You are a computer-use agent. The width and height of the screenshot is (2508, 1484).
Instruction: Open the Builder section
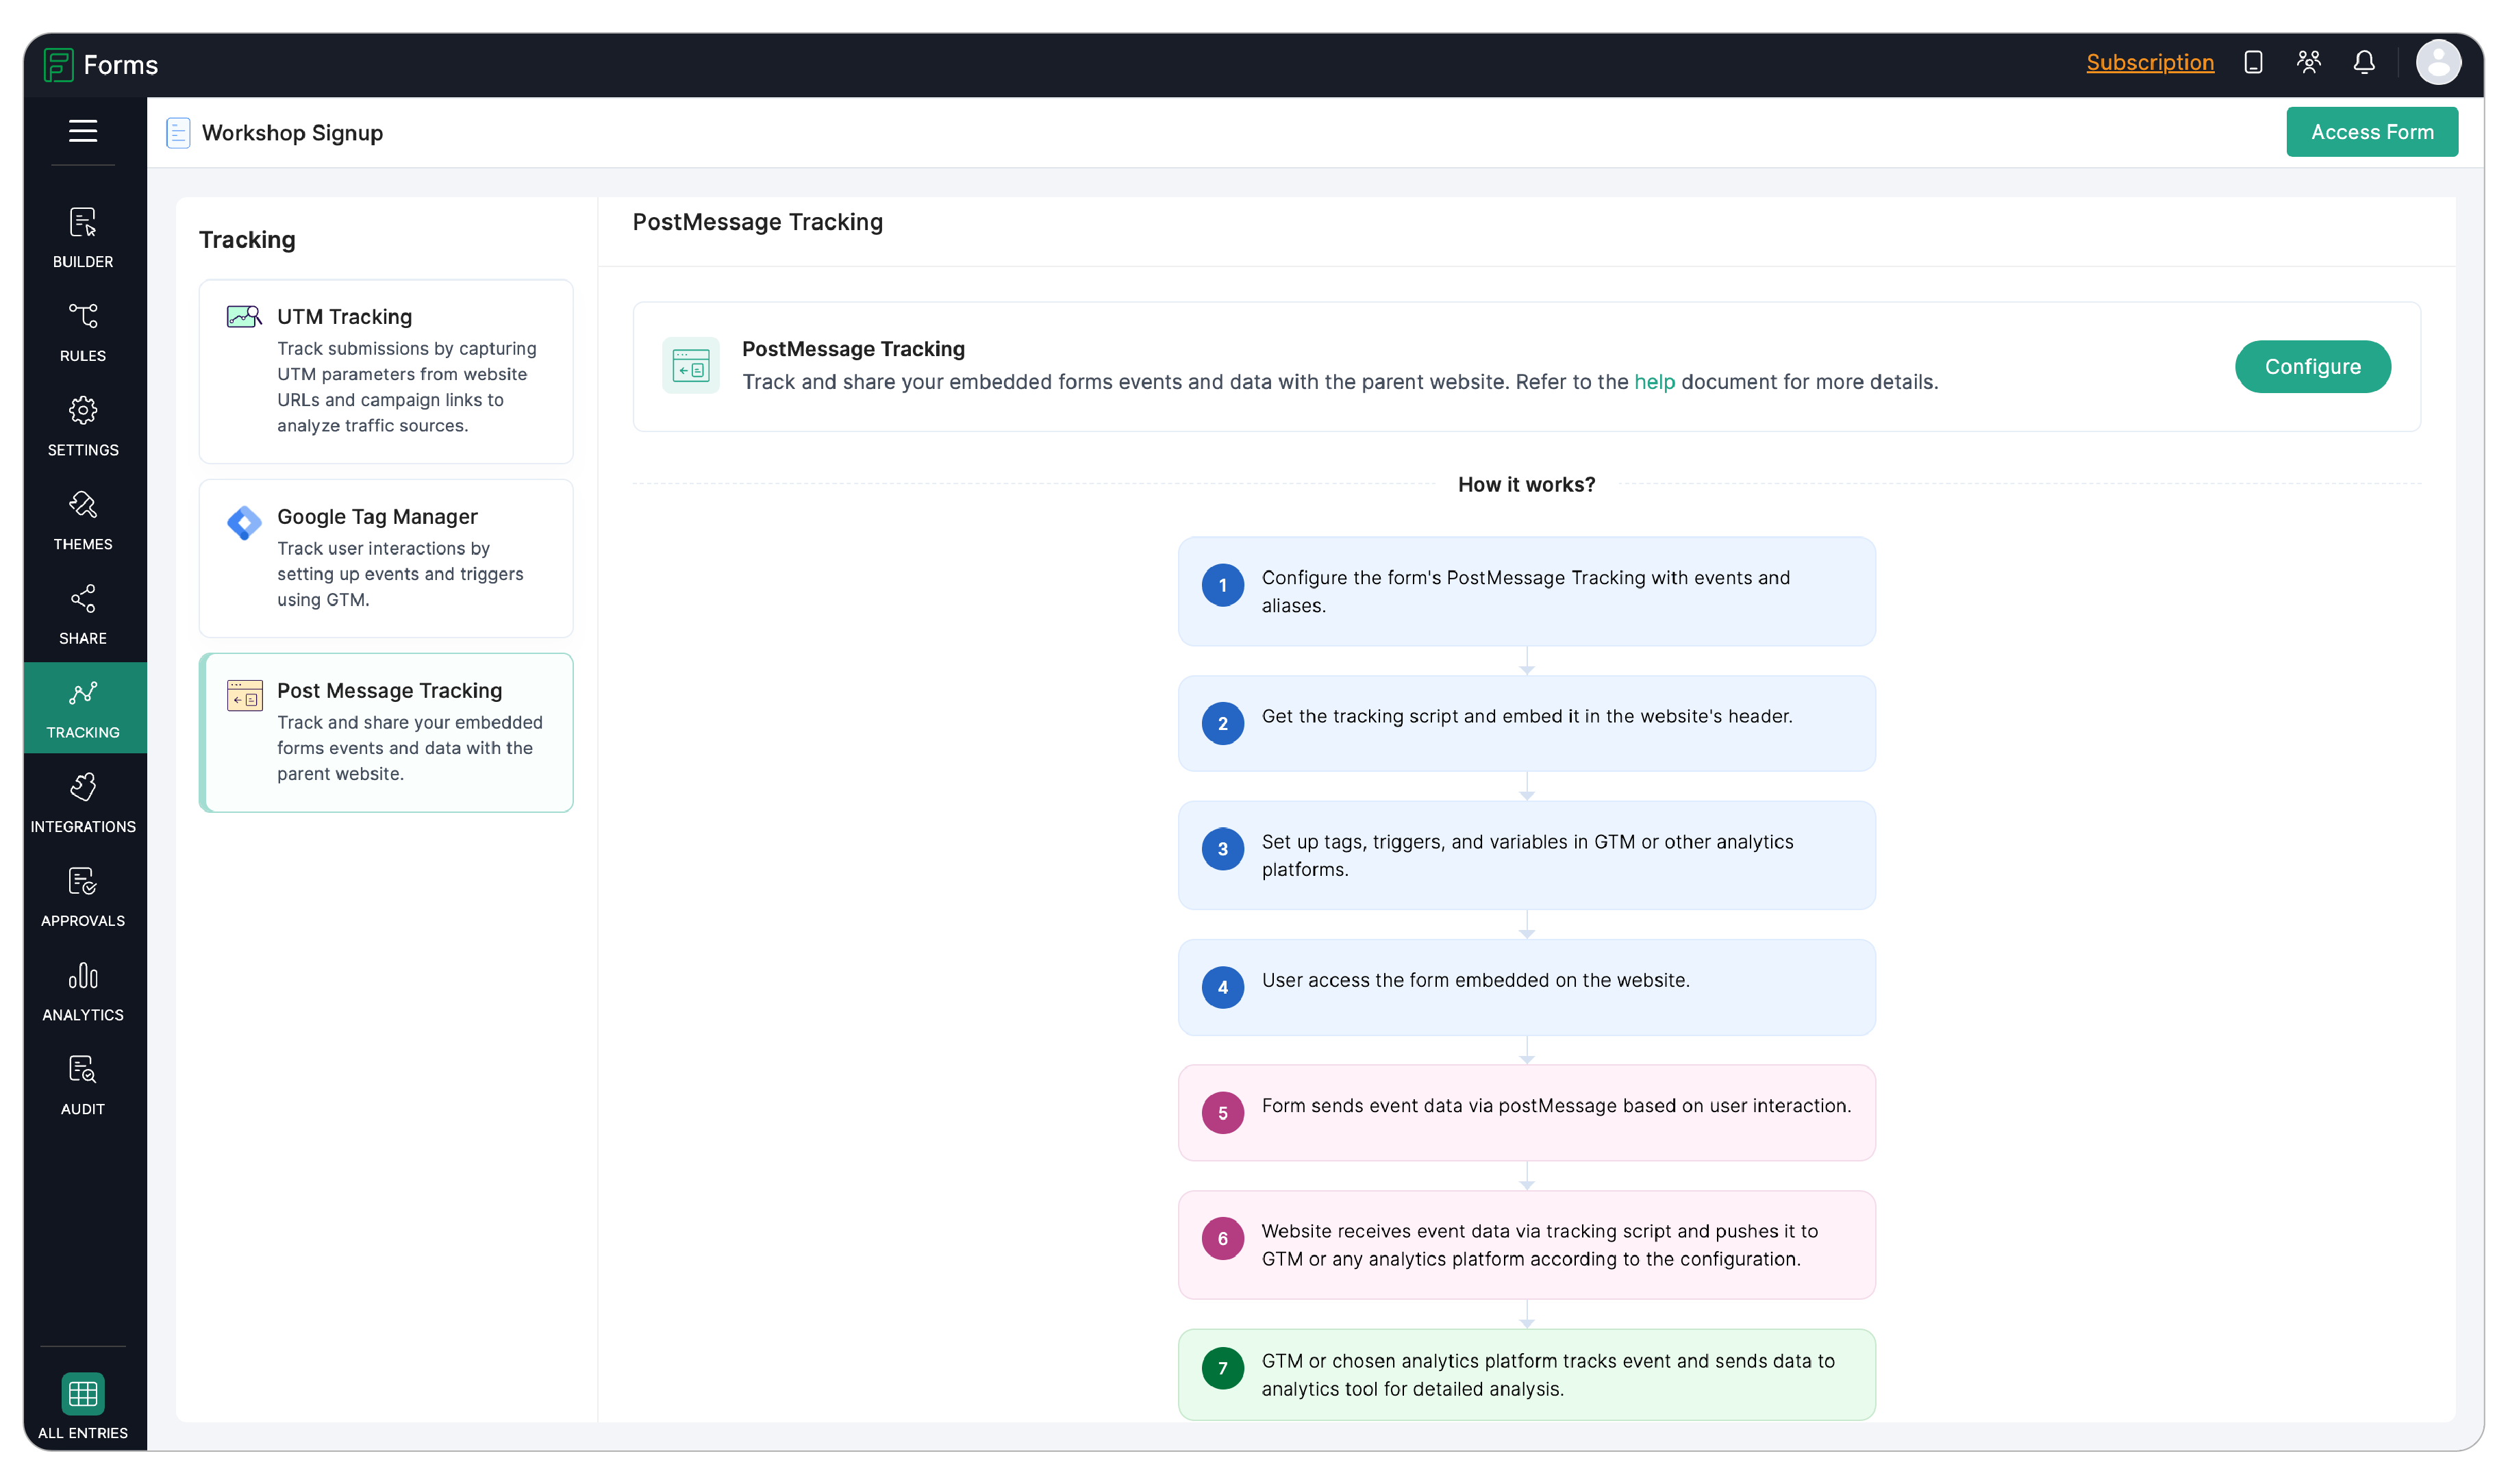coord(83,238)
